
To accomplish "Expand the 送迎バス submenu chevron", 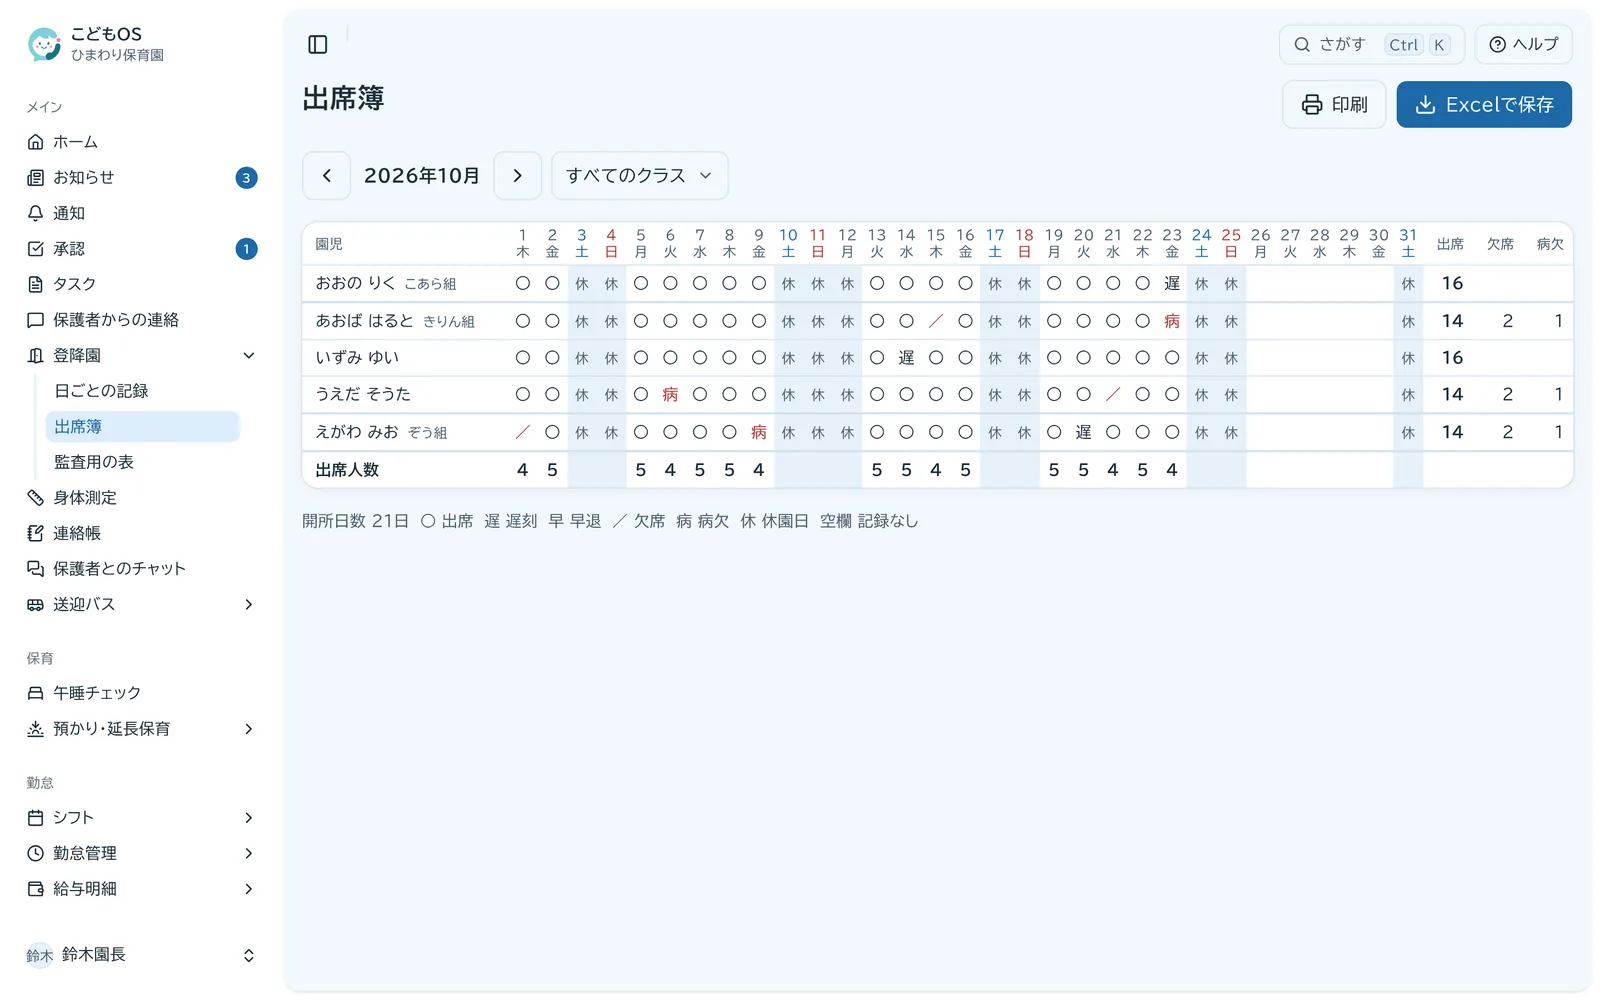I will (249, 604).
